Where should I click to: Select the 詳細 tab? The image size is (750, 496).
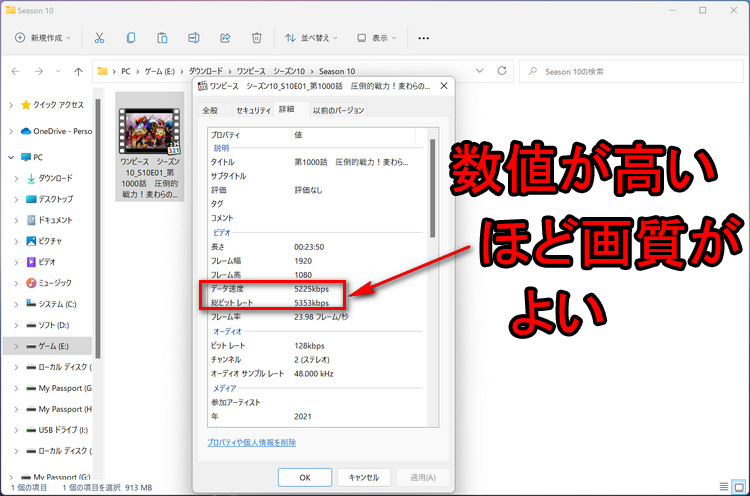[287, 110]
